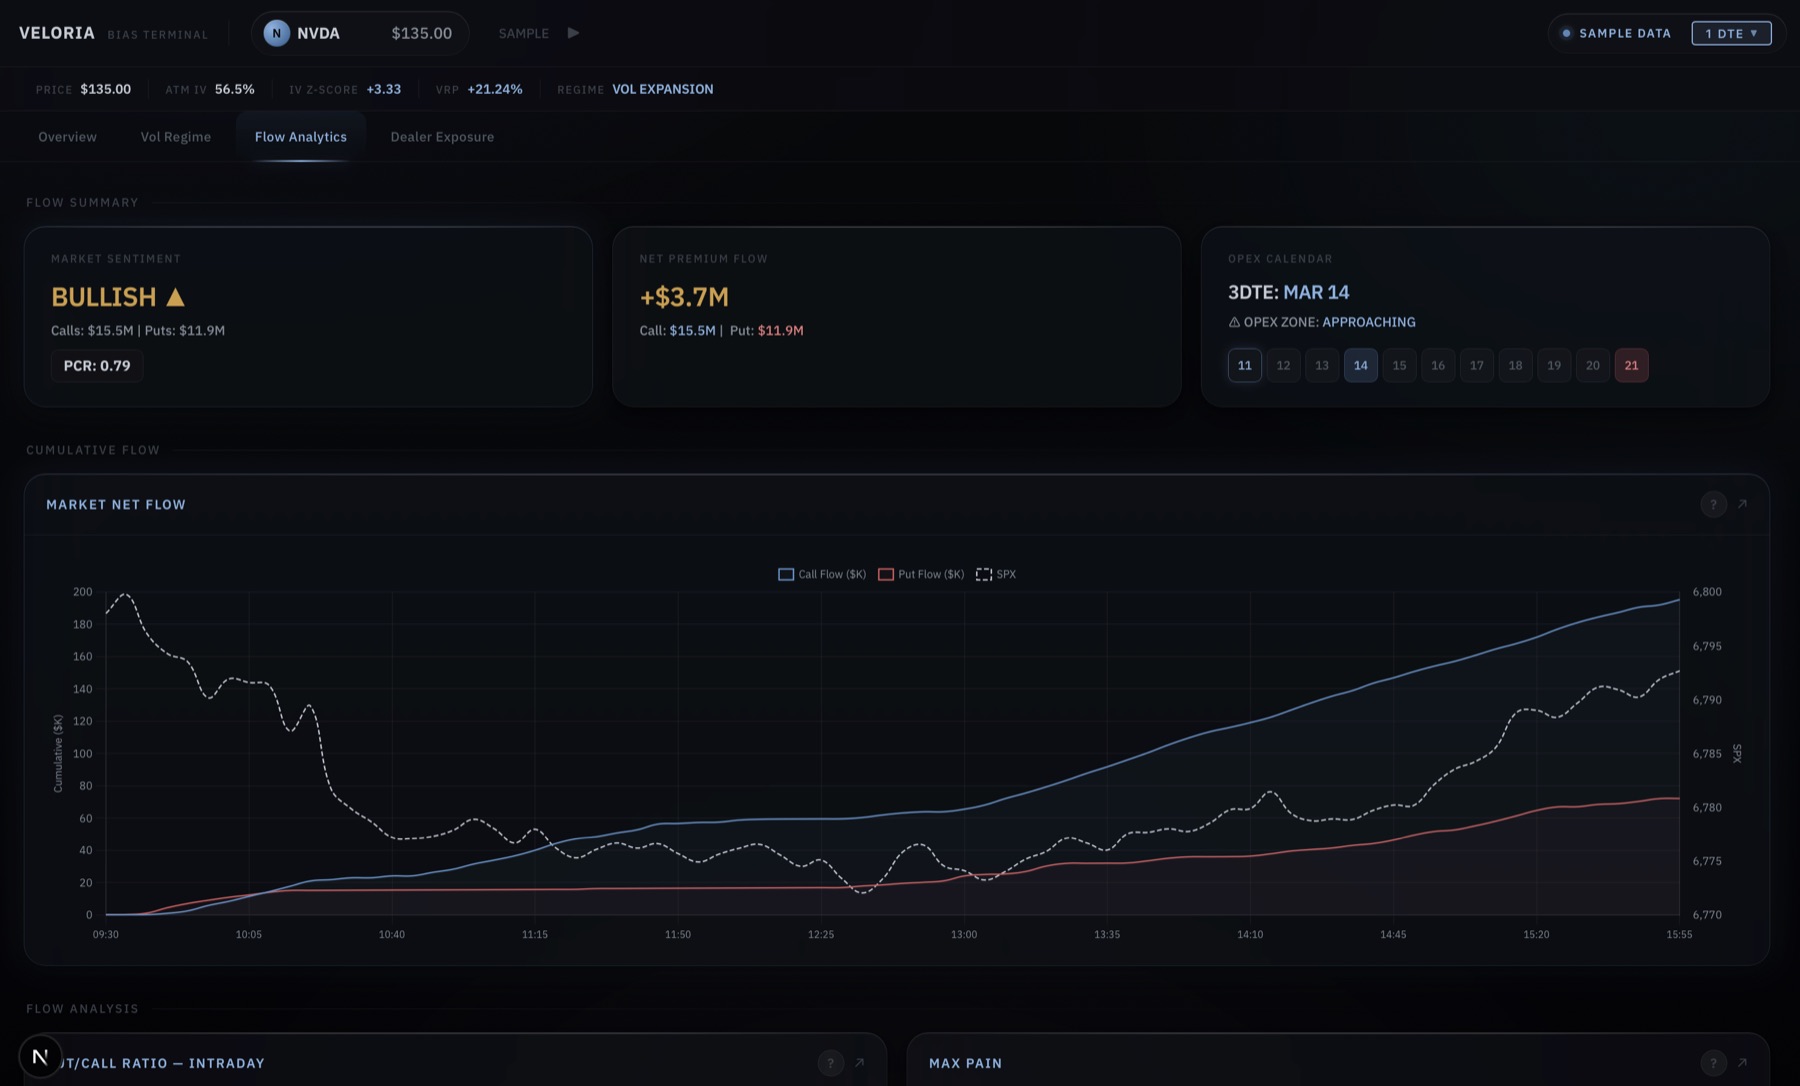Click the sample play arrow icon

tap(573, 33)
